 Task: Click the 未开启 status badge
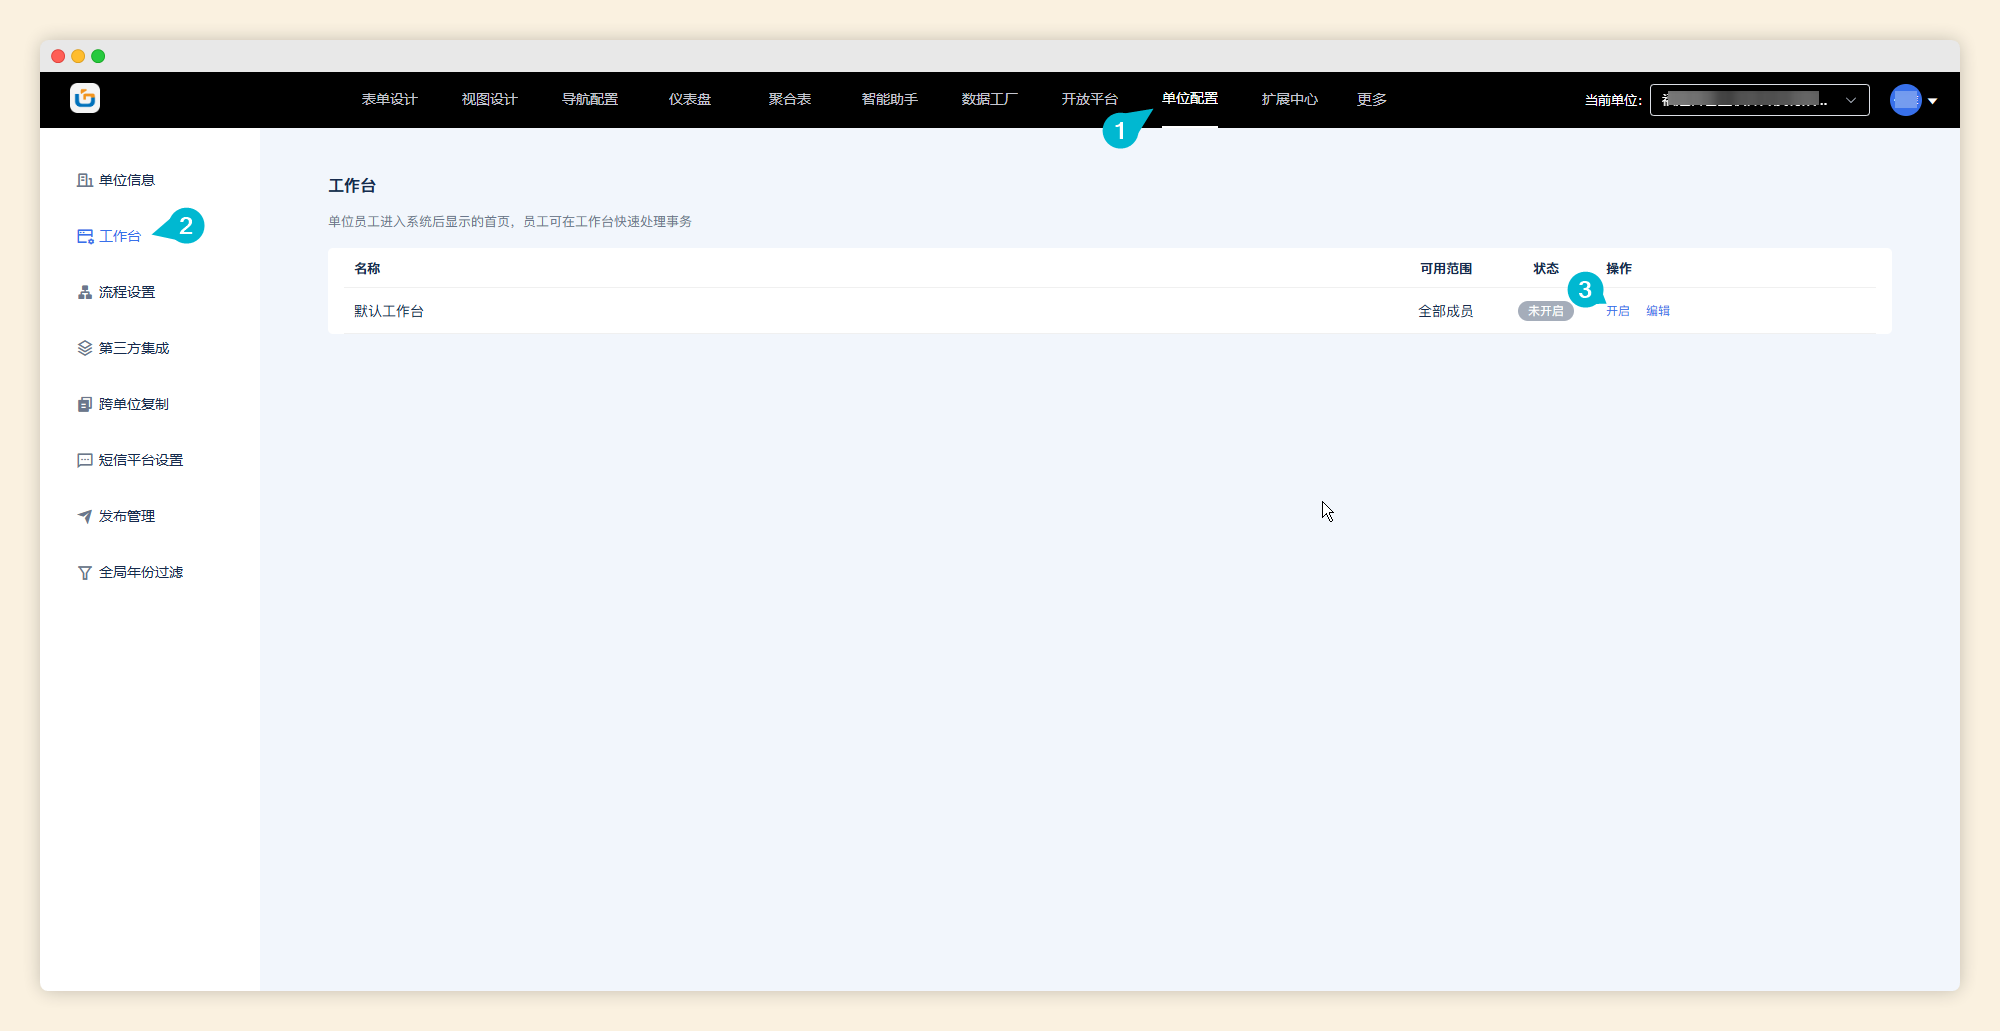click(x=1546, y=311)
